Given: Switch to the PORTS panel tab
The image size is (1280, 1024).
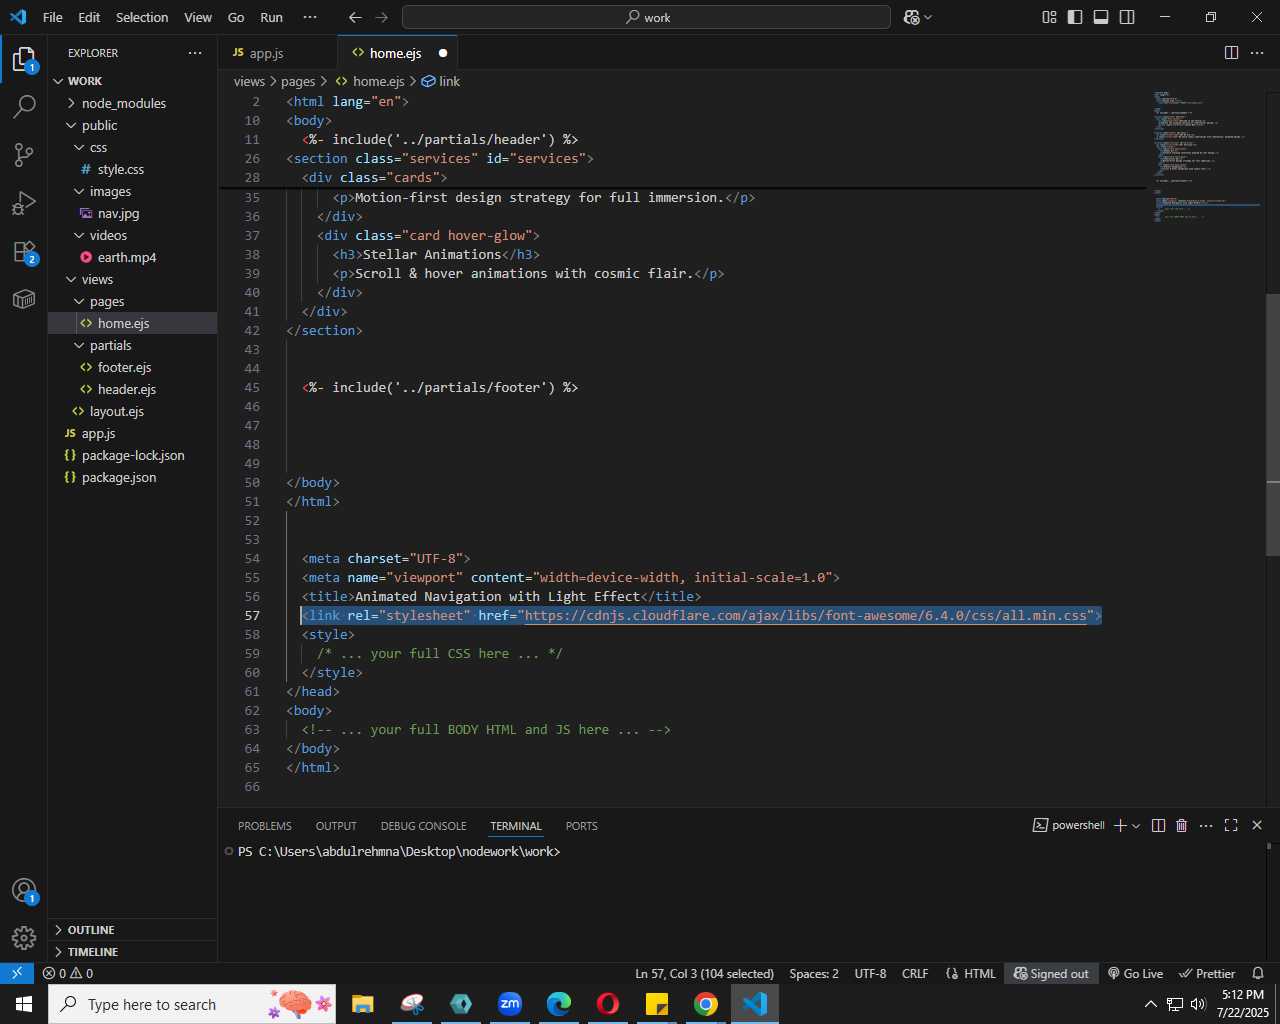Looking at the screenshot, I should click(581, 826).
